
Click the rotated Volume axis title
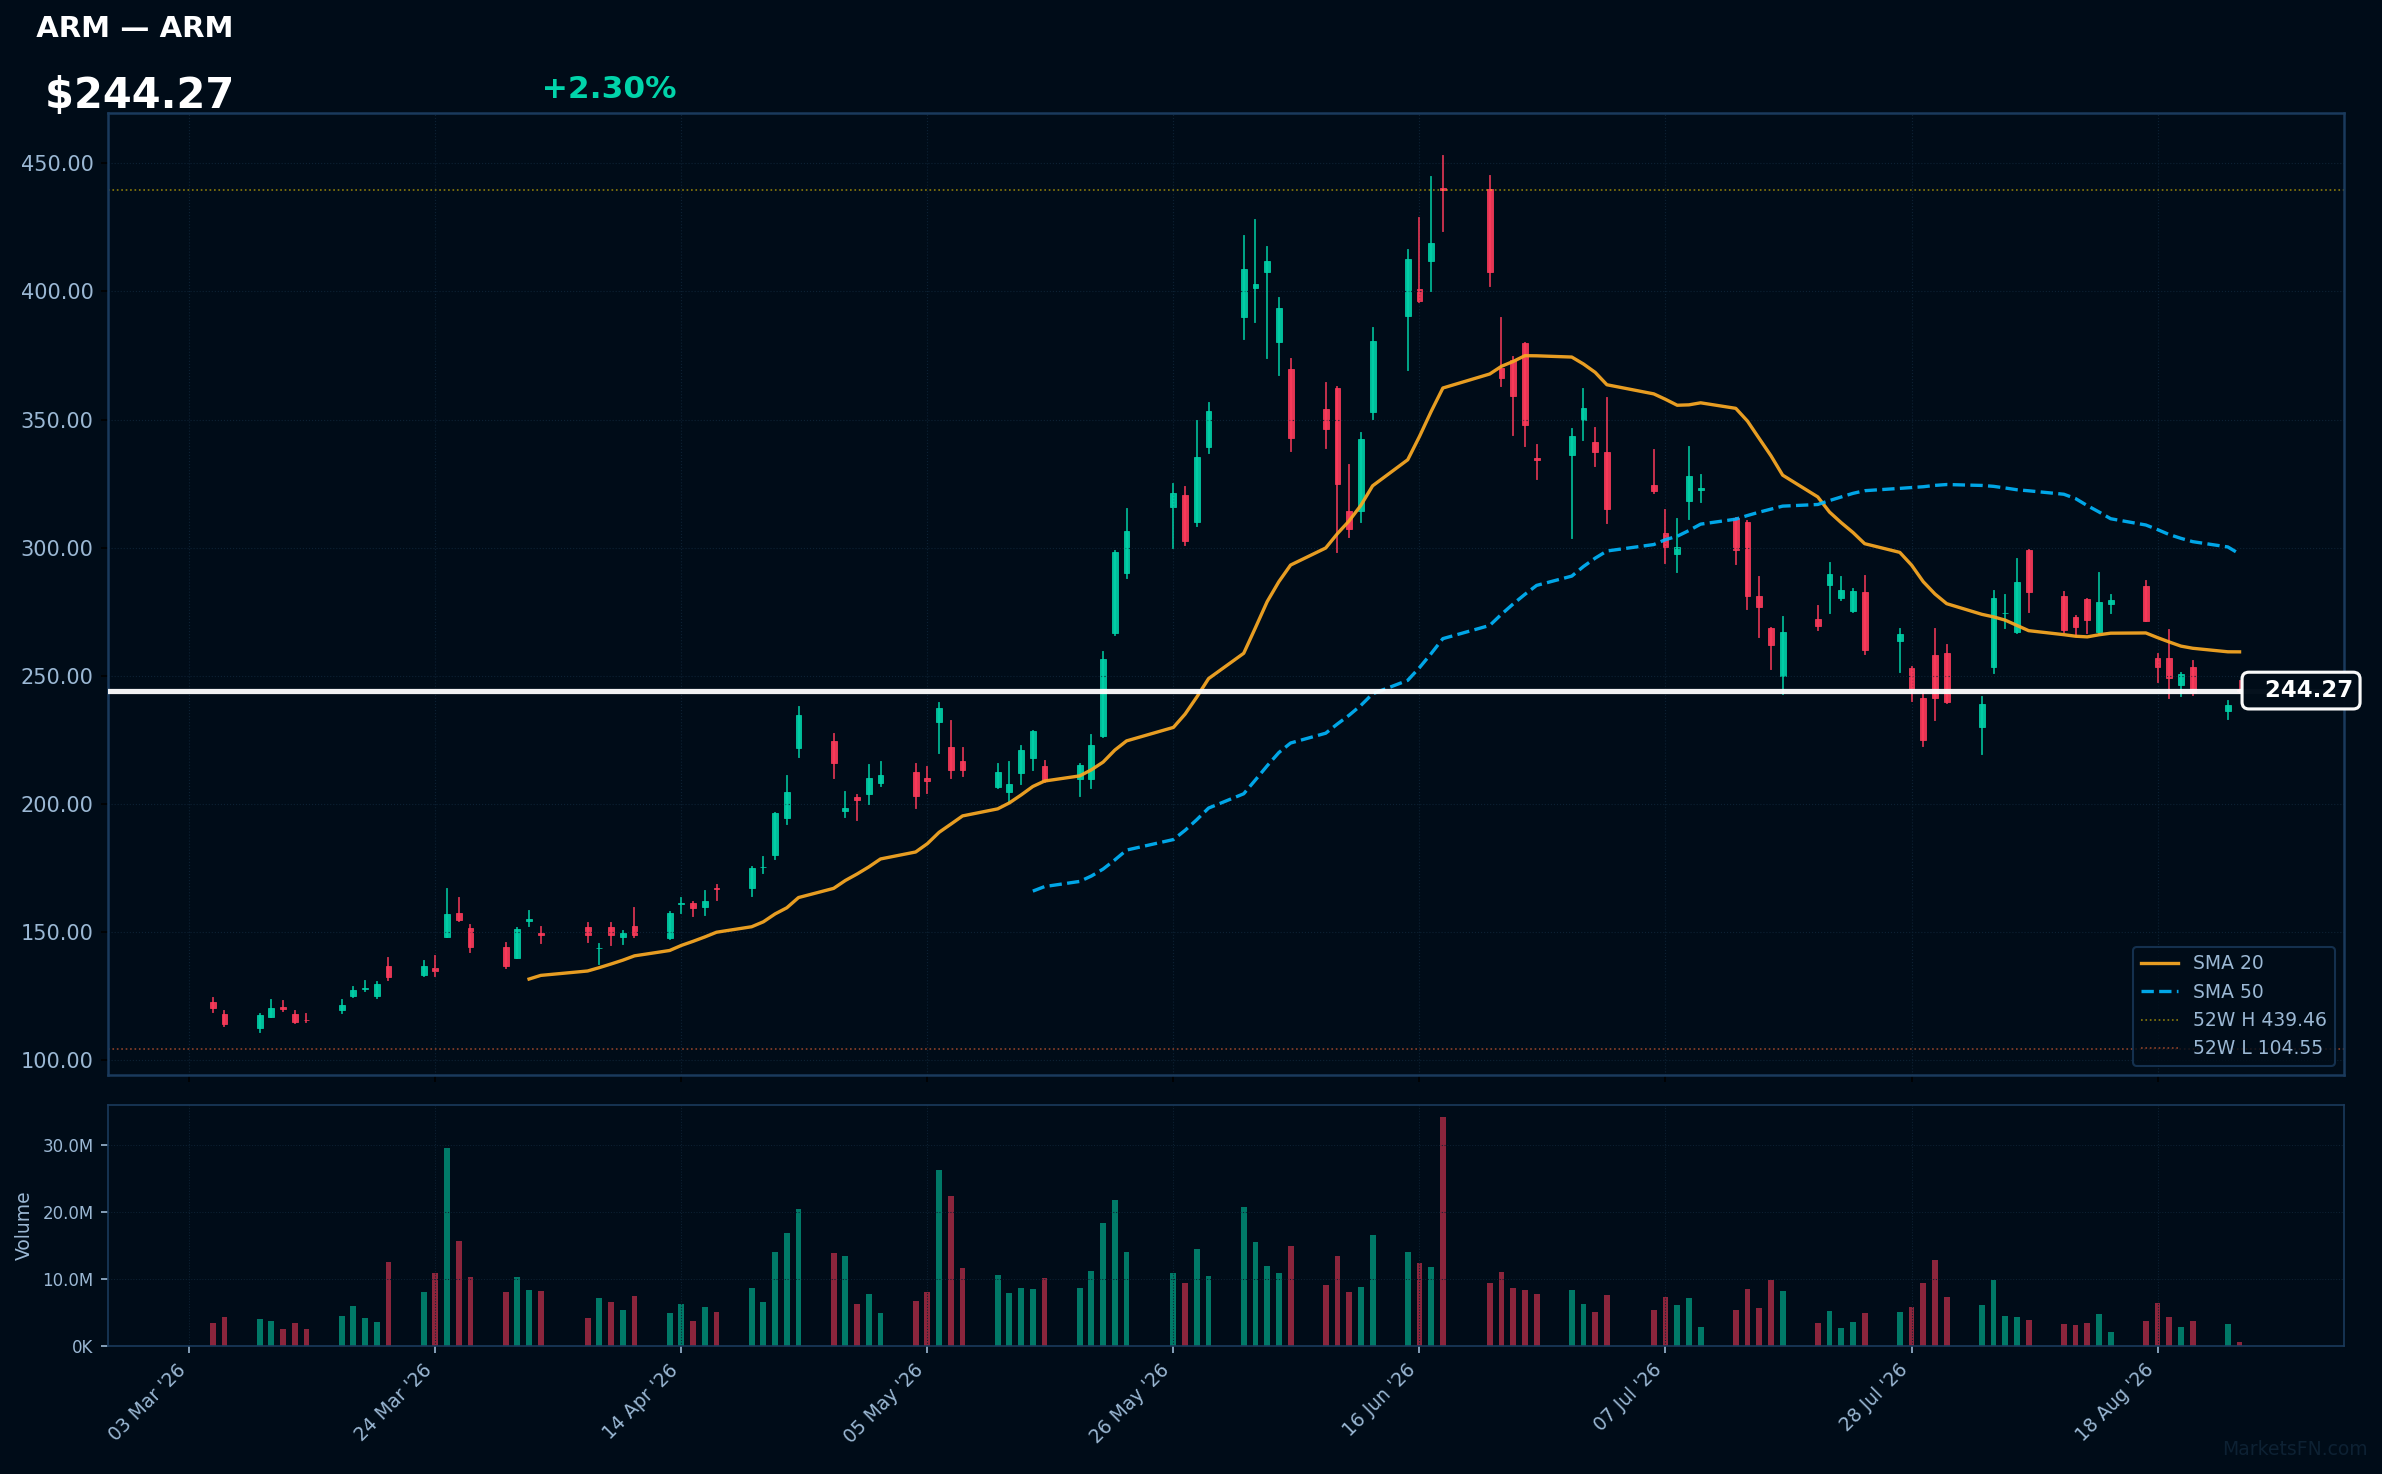point(23,1226)
